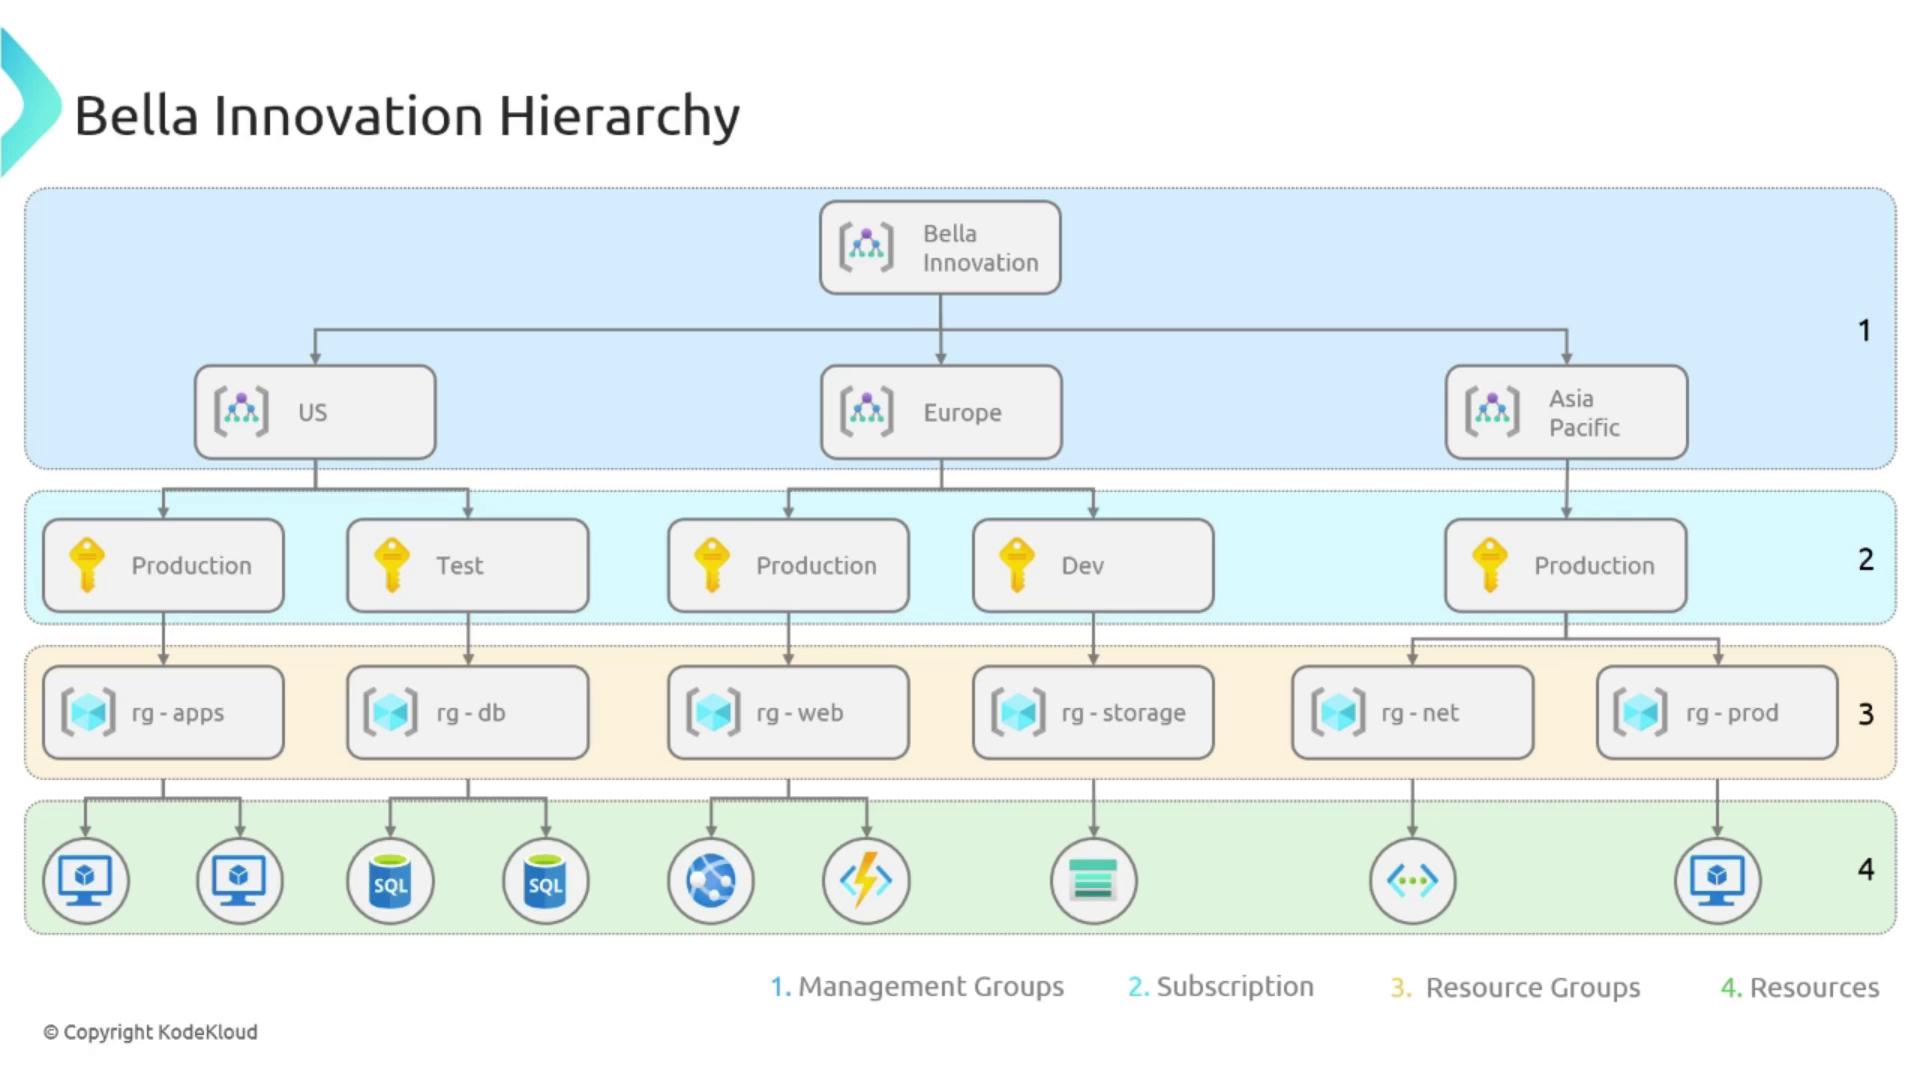Click the Europe management group icon

click(x=866, y=411)
